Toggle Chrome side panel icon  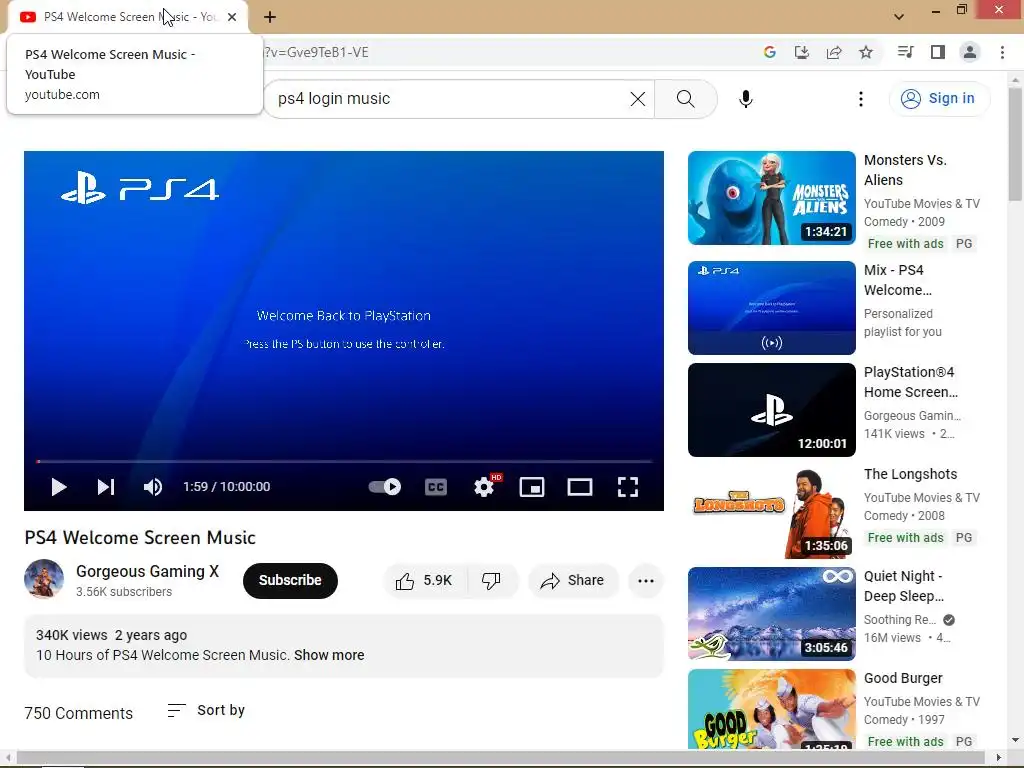click(x=938, y=52)
